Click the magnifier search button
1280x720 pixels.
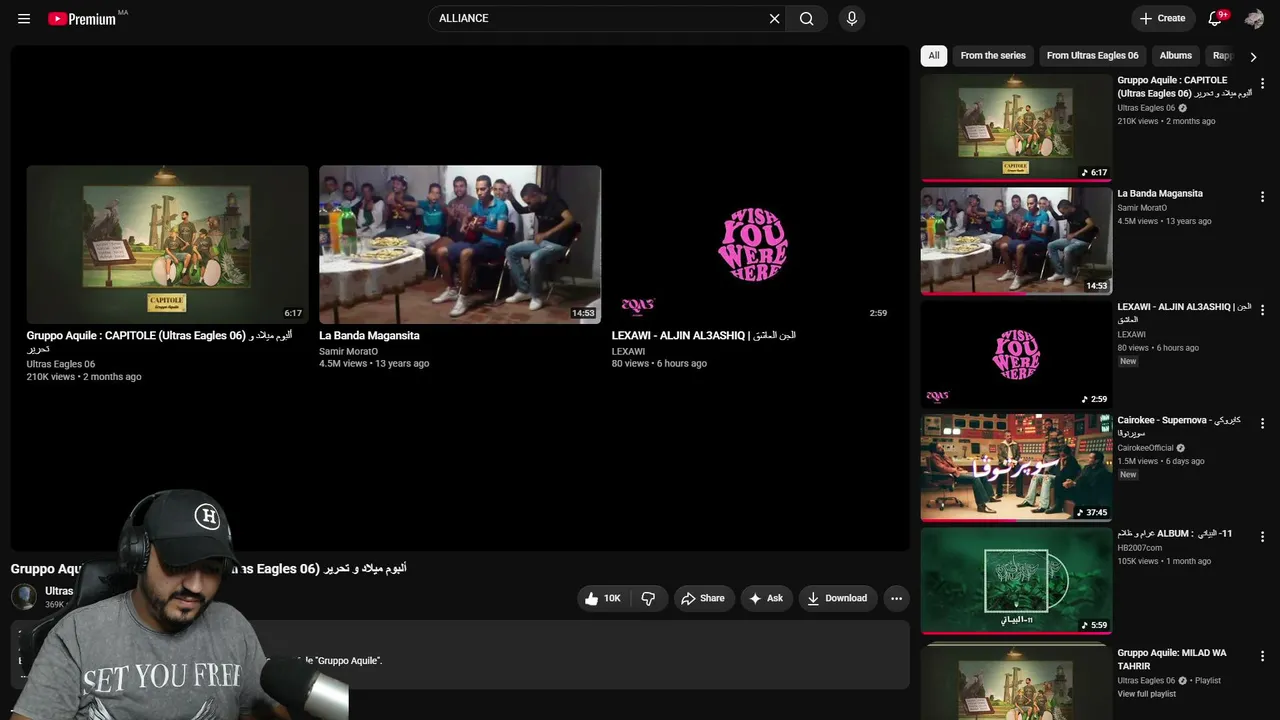[807, 18]
